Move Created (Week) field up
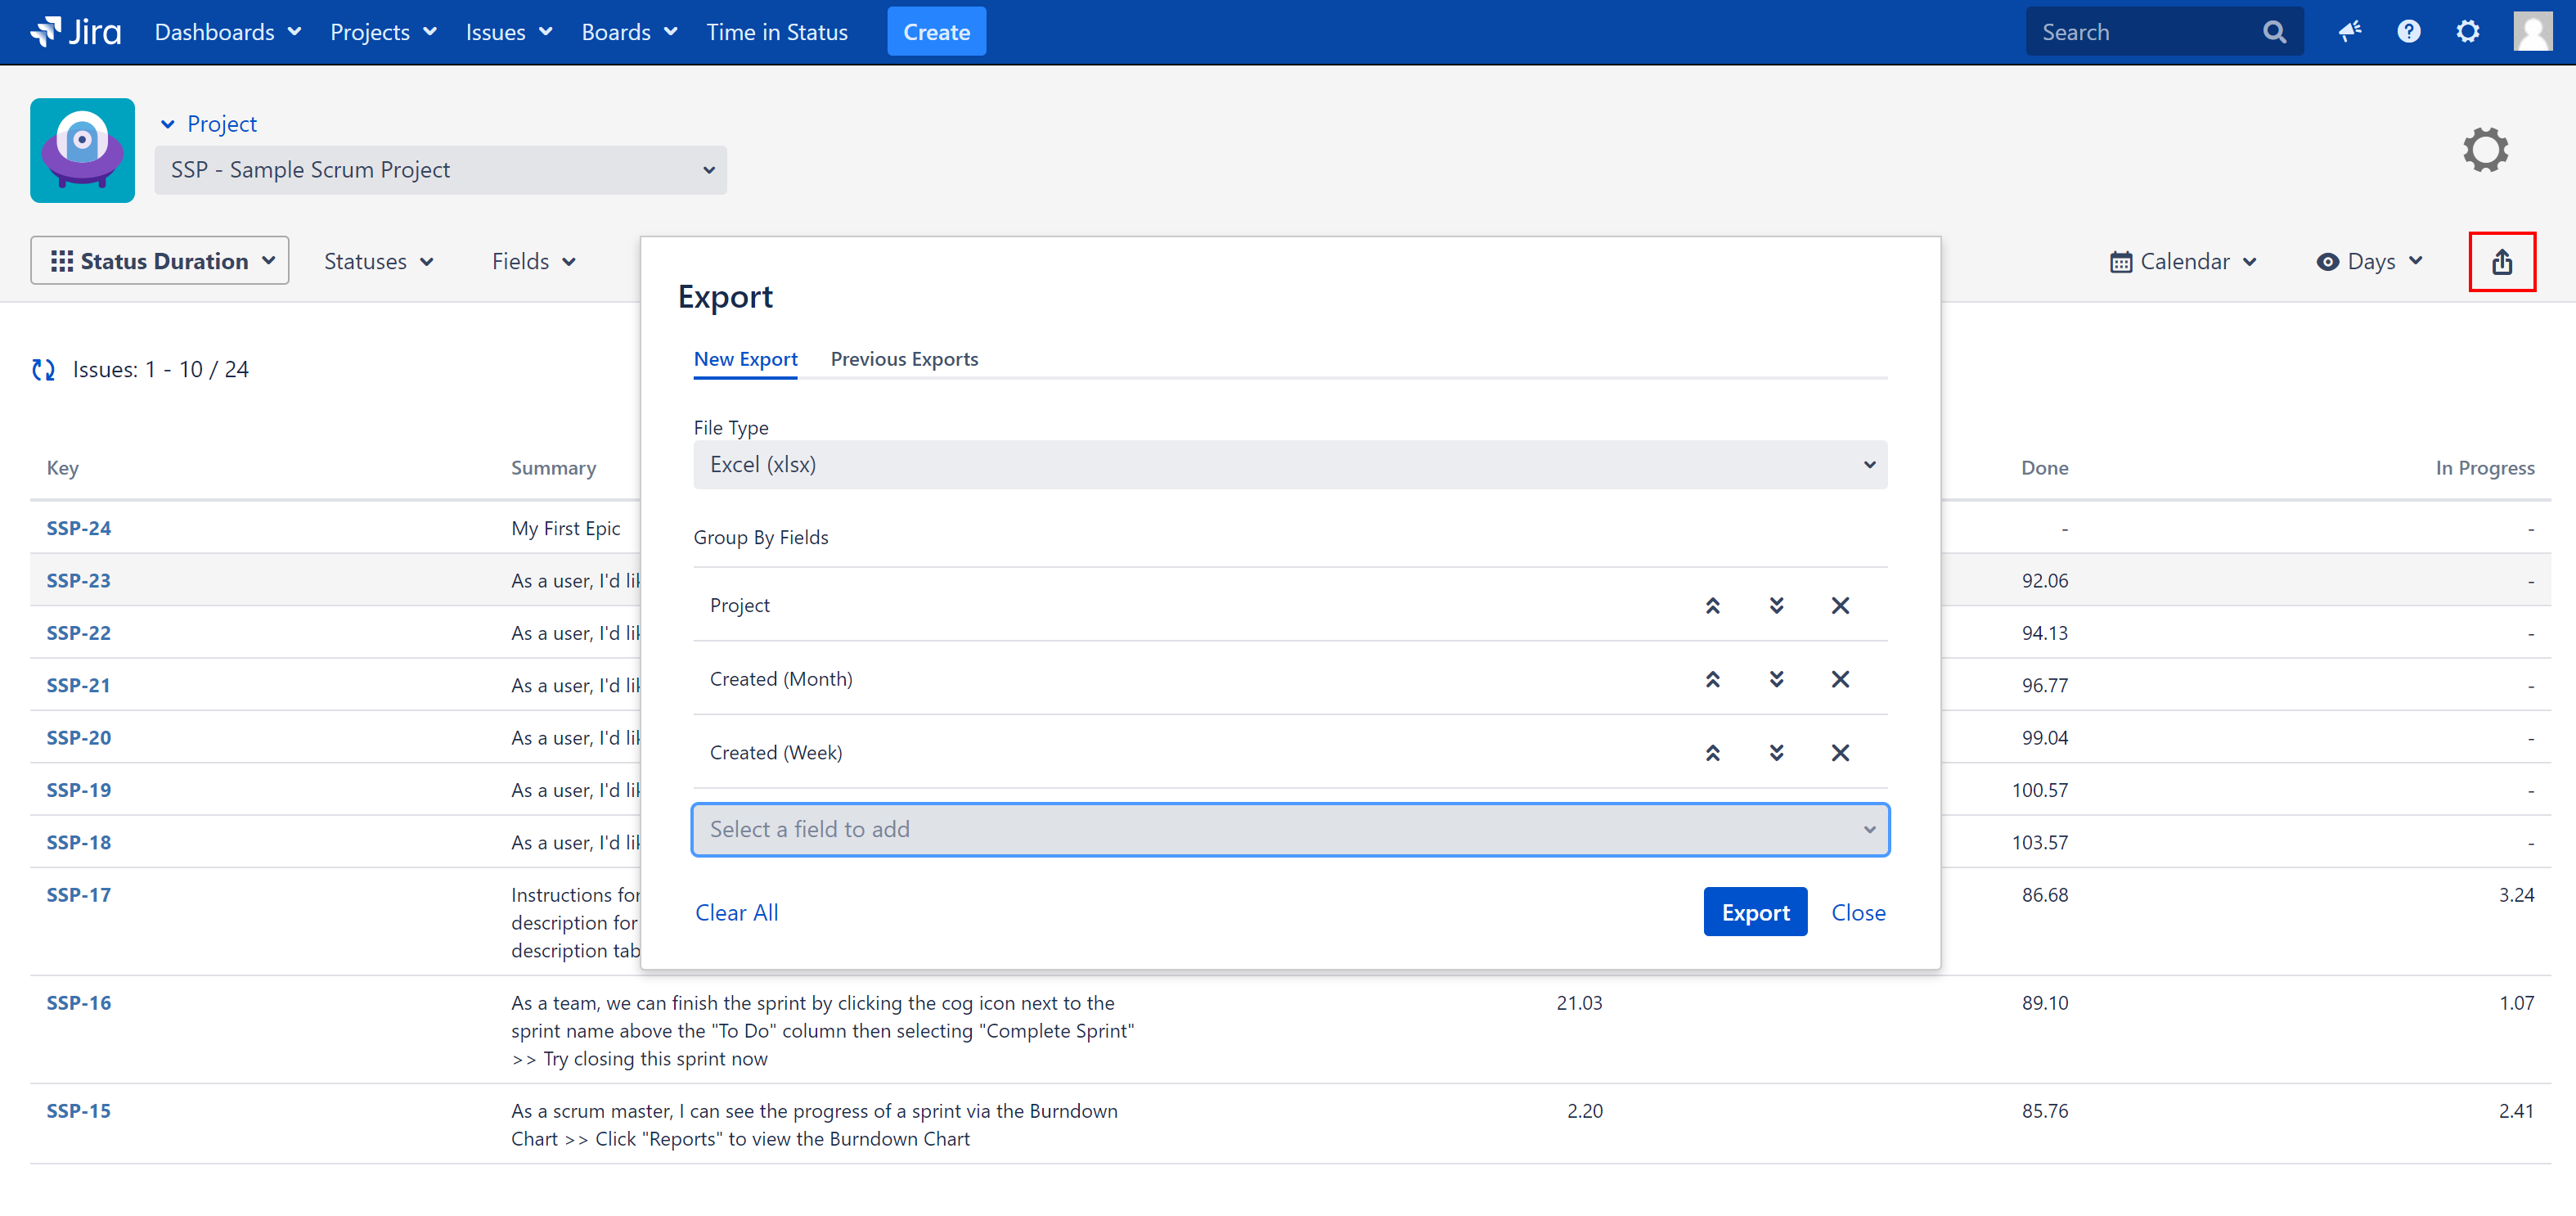Viewport: 2576px width, 1216px height. [x=1712, y=753]
